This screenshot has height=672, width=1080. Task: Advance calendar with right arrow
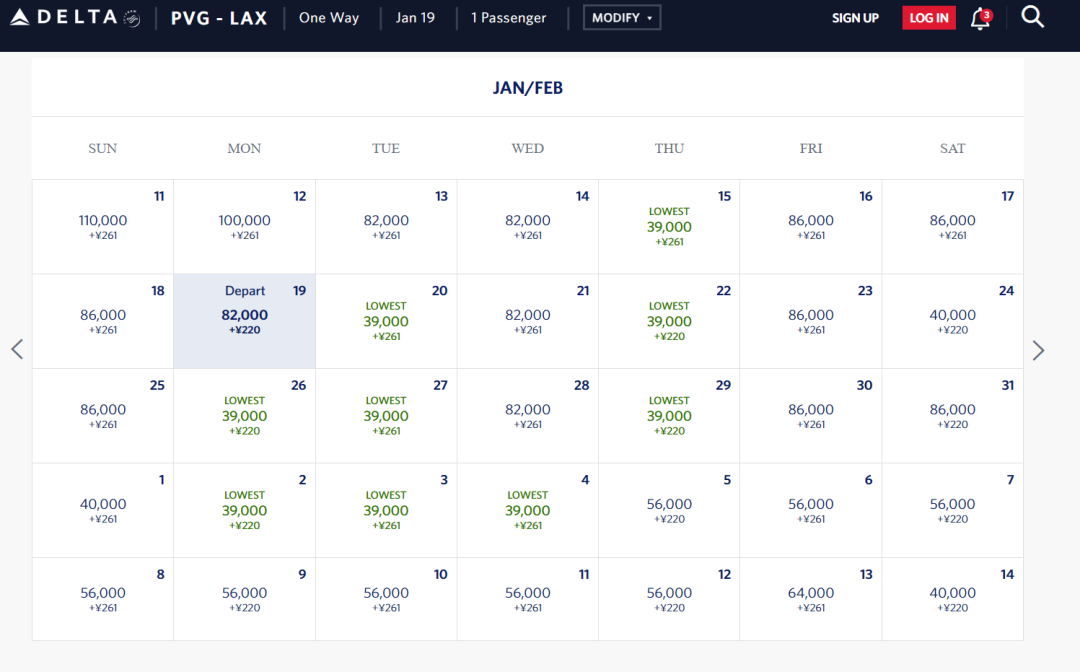1038,350
